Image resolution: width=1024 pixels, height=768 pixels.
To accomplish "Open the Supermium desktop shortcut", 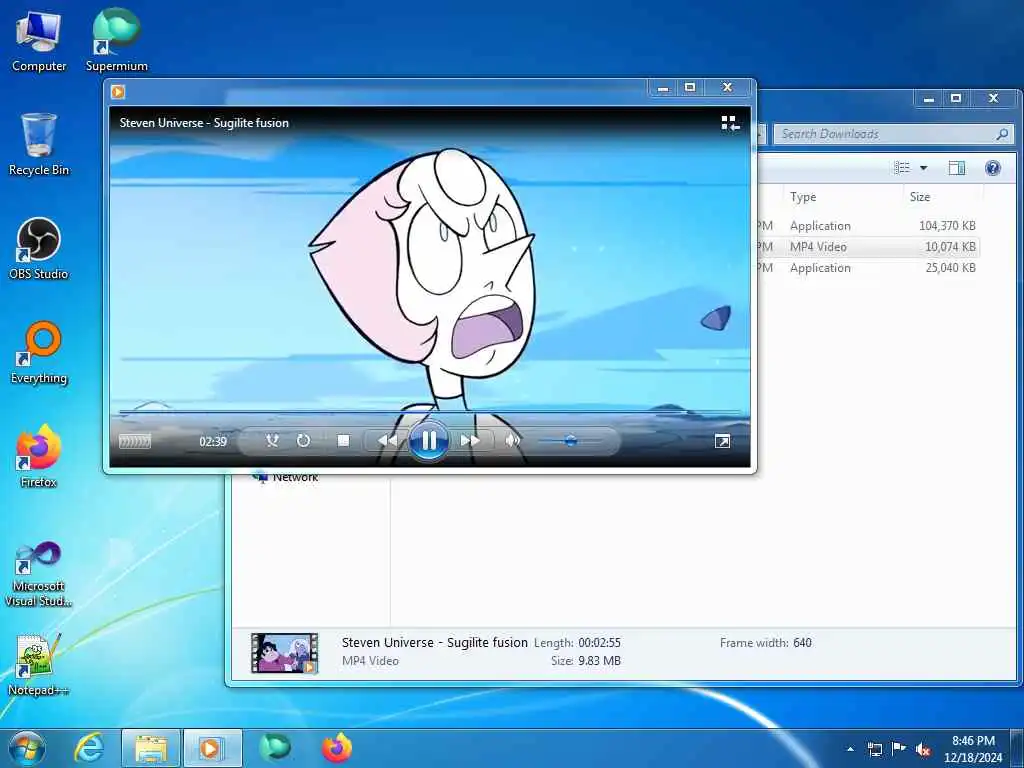I will coord(116,40).
